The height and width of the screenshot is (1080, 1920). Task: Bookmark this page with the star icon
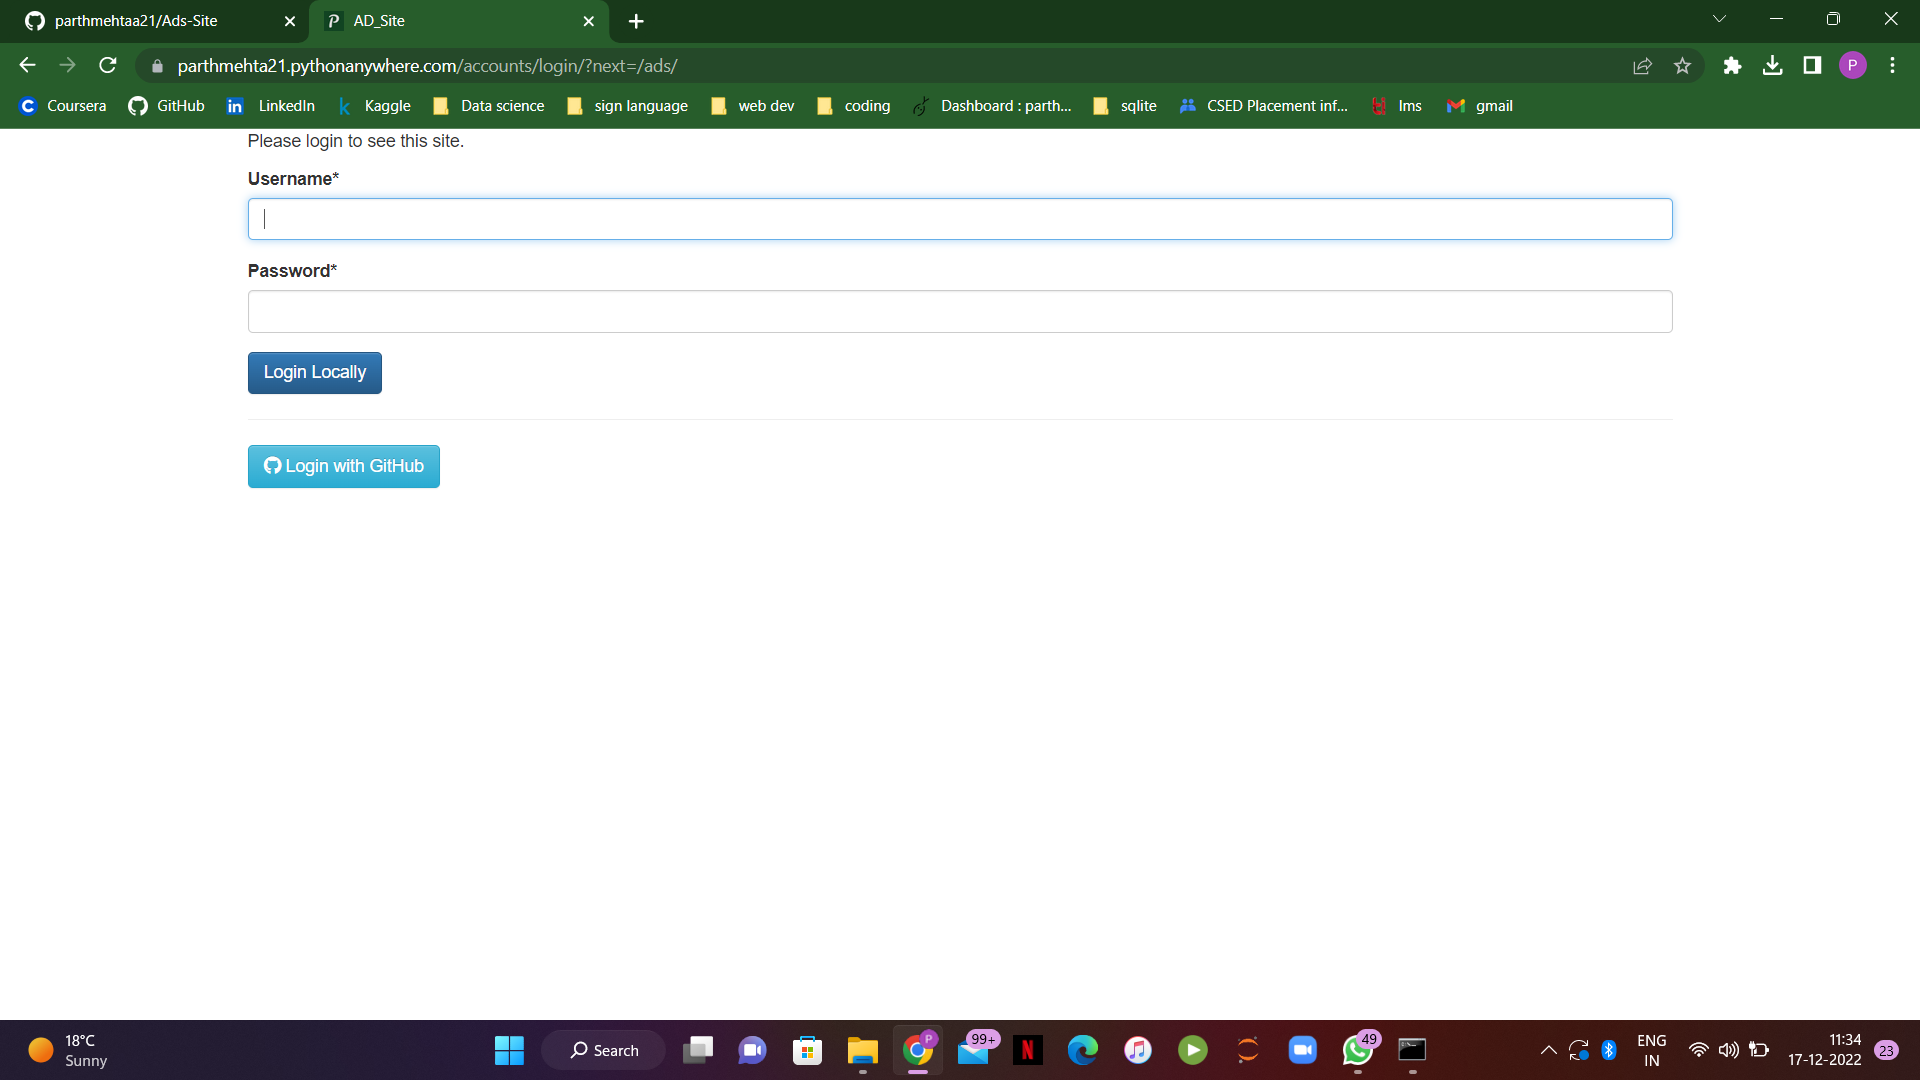[1682, 66]
